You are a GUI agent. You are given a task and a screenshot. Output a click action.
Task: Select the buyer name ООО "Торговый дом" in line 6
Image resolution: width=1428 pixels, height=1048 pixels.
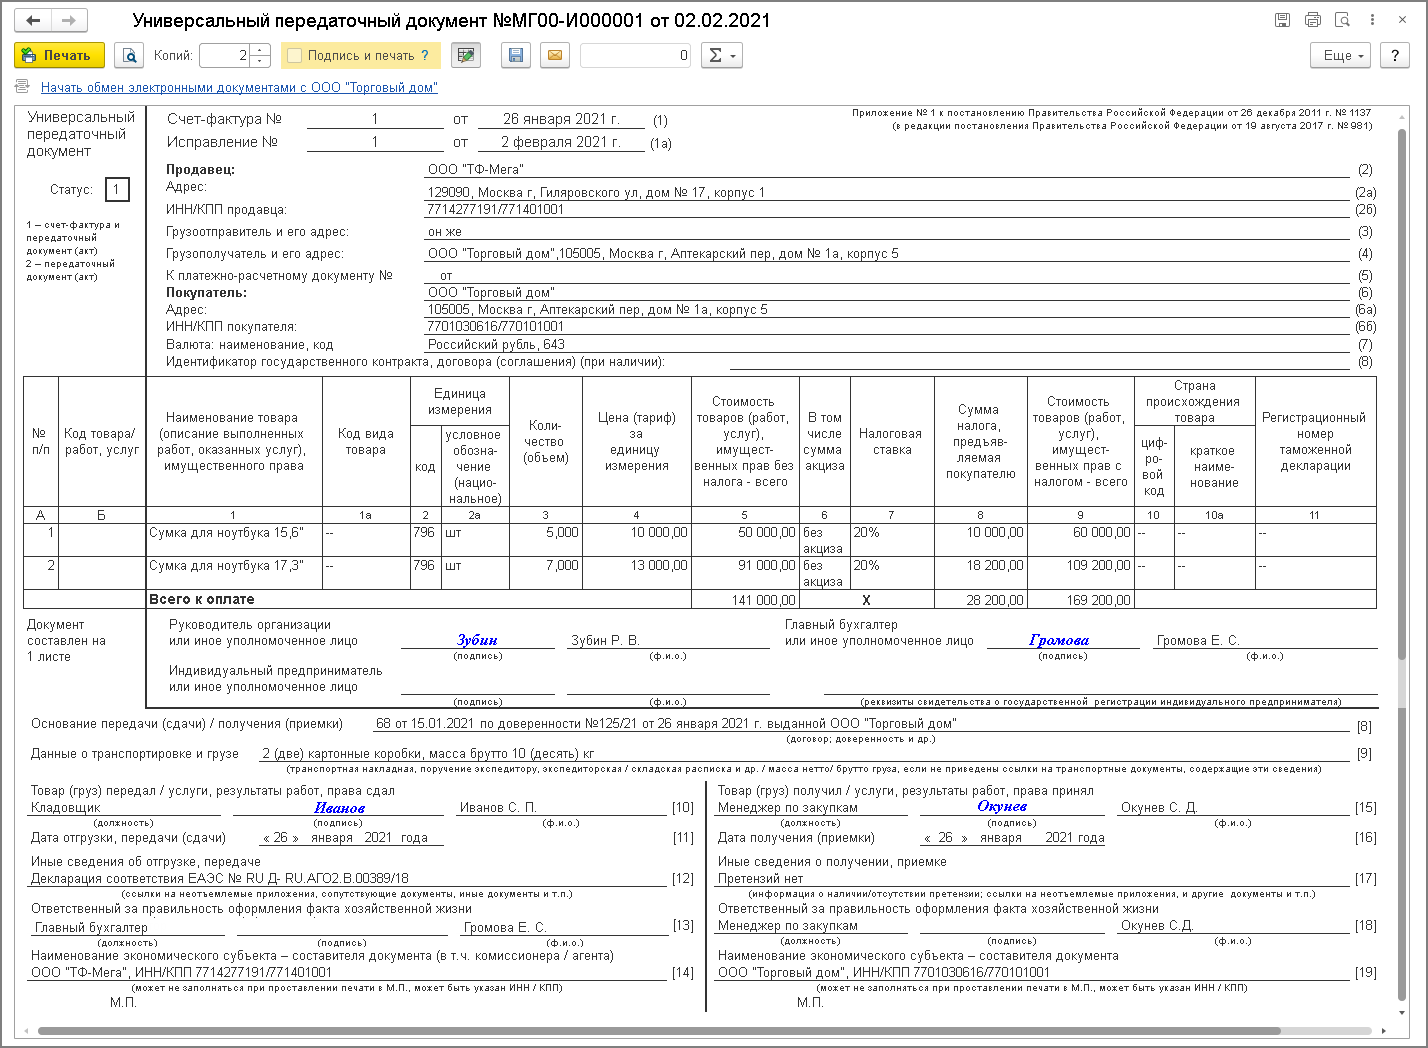point(490,293)
